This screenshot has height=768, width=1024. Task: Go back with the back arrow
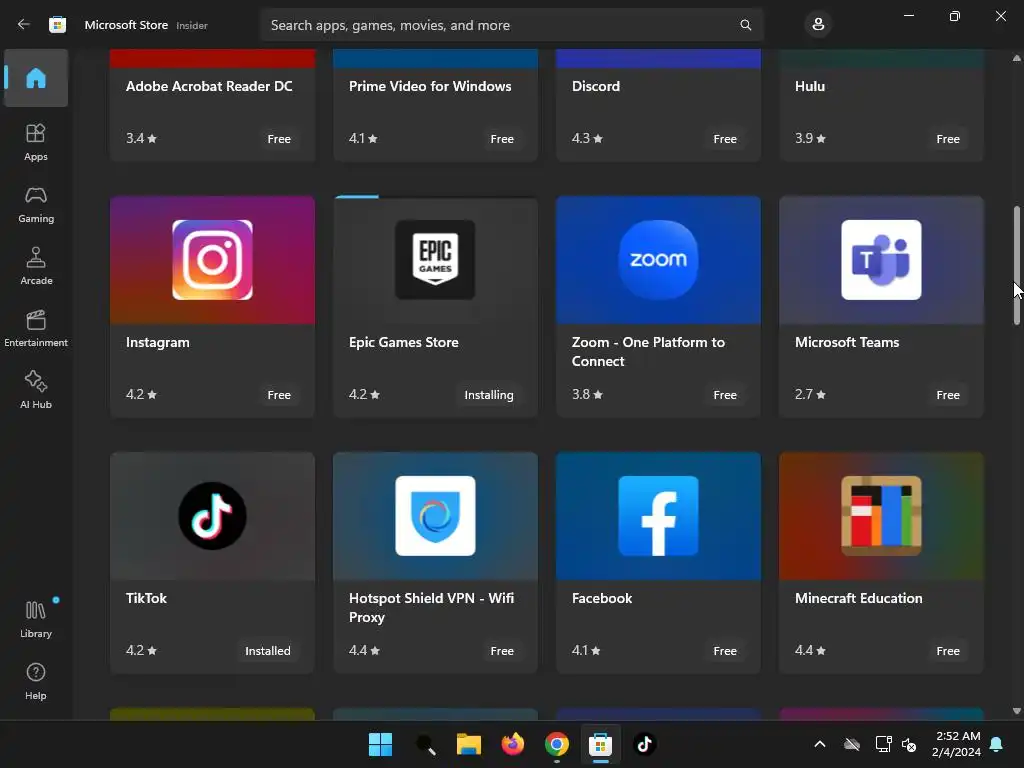(x=24, y=25)
